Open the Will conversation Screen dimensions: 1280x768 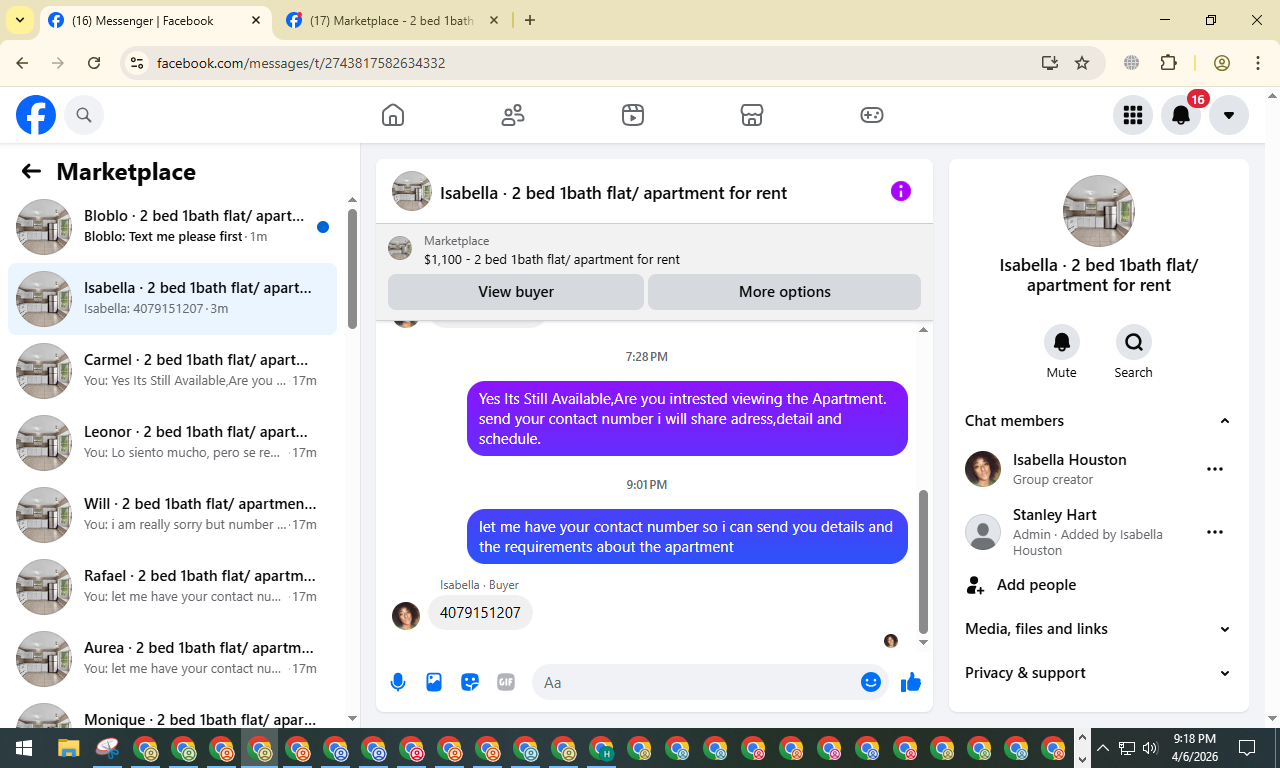coord(172,515)
